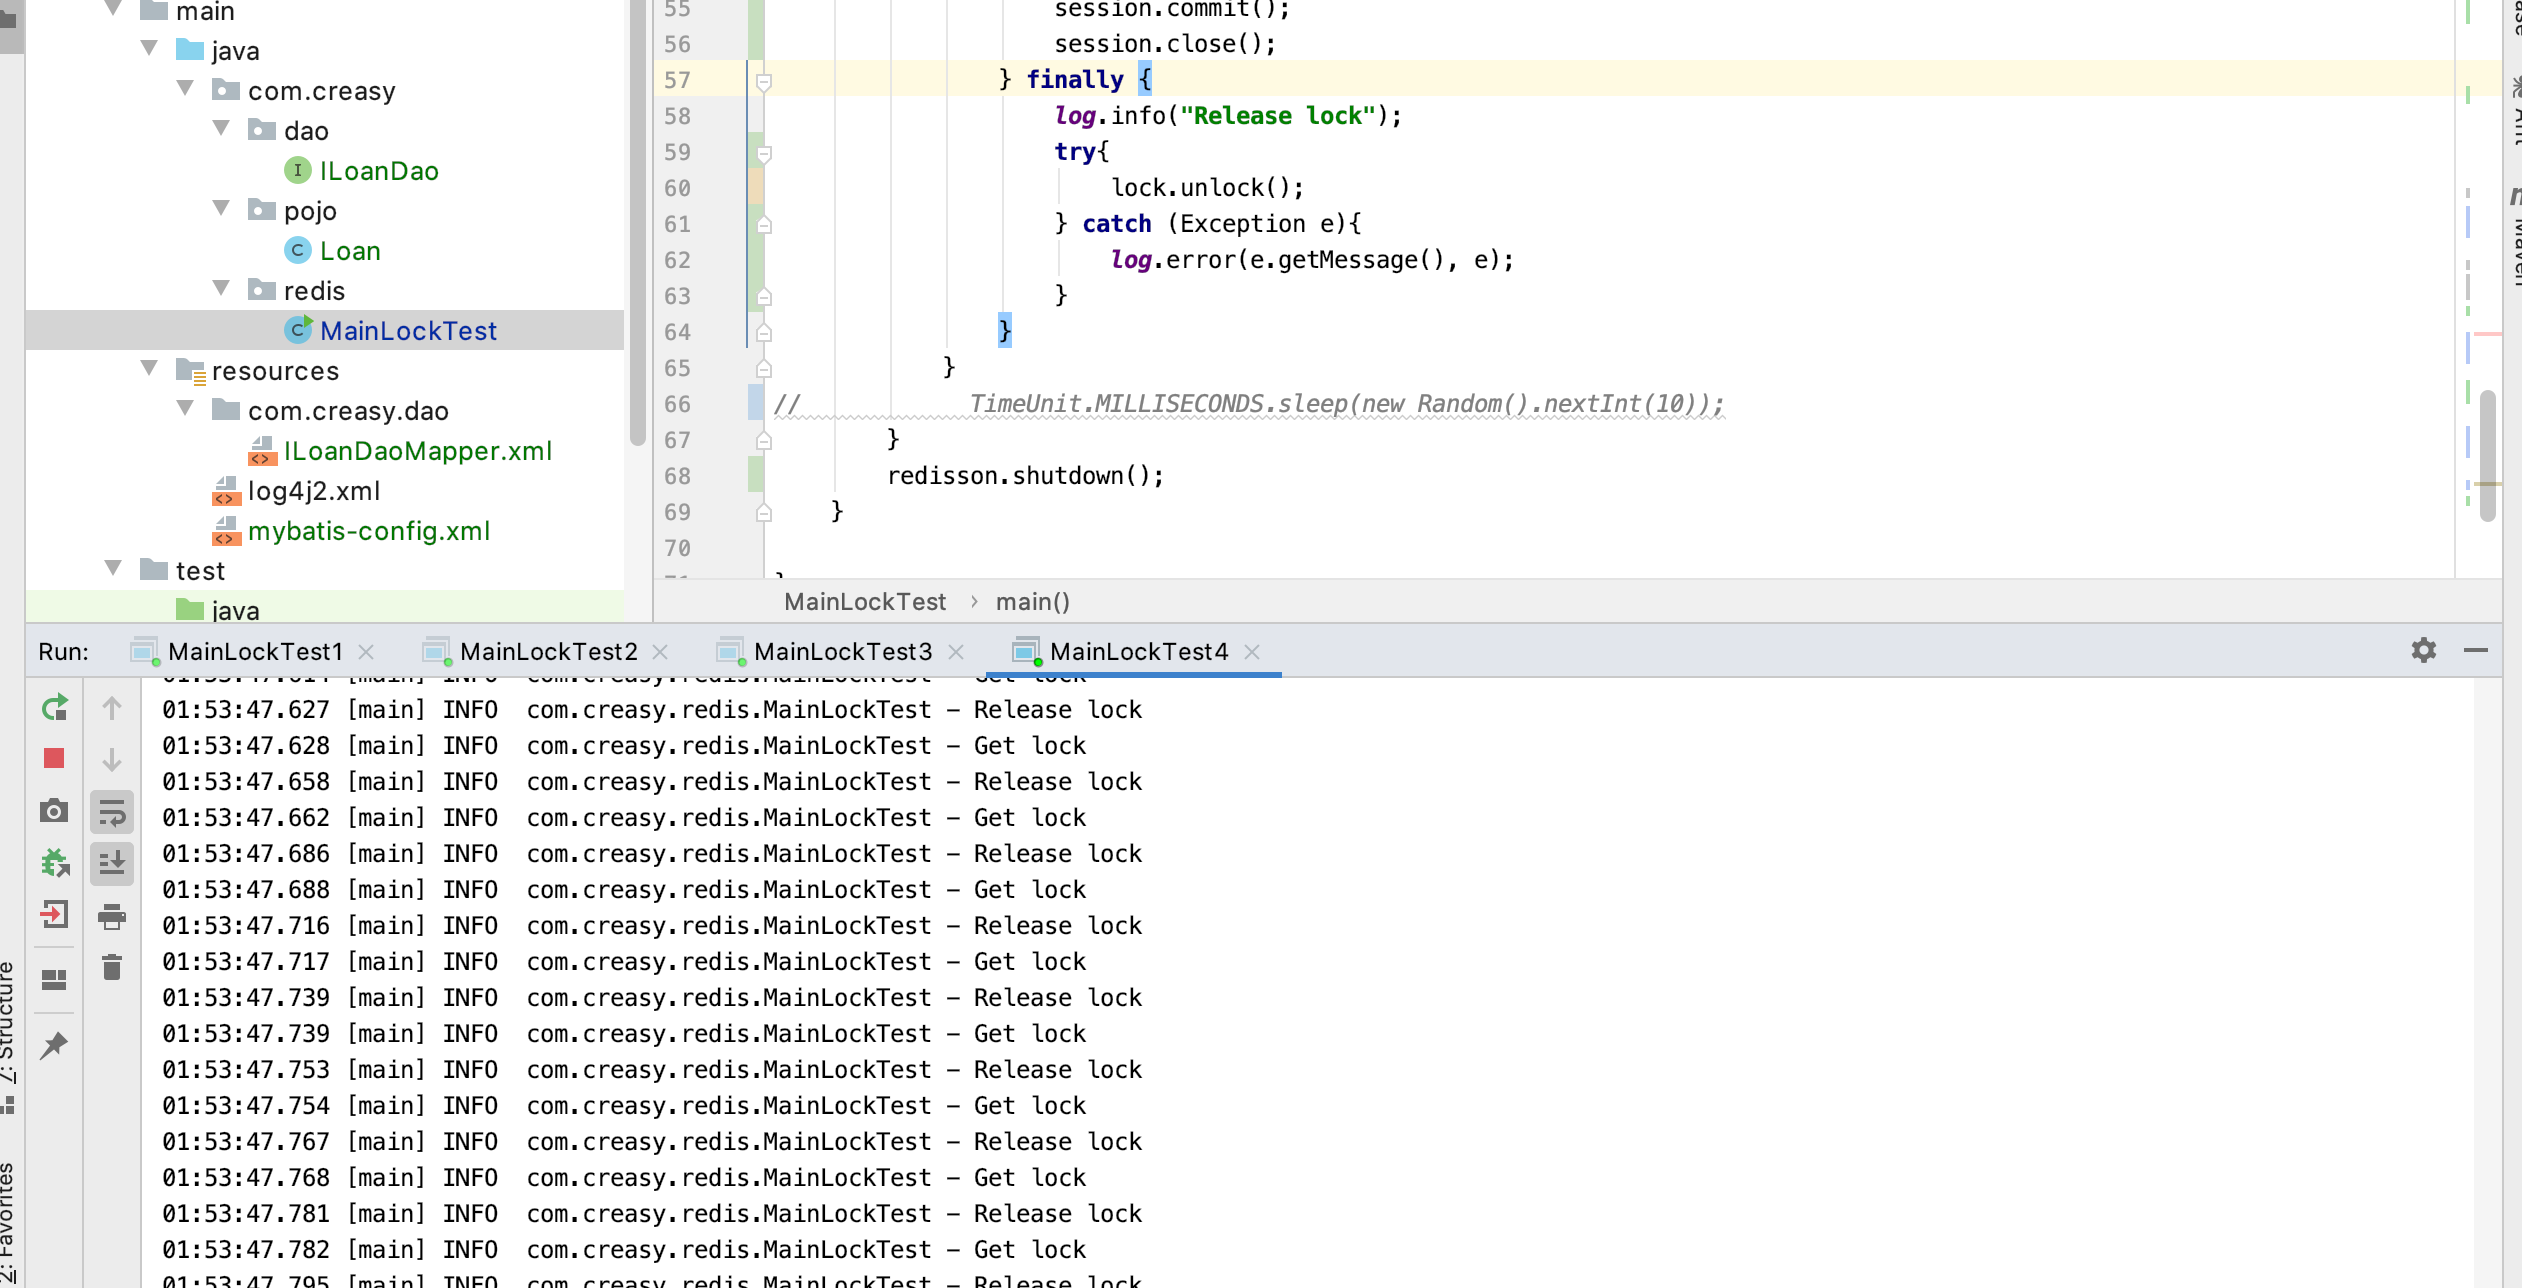Viewport: 2522px width, 1288px height.
Task: Click the Print output icon
Action: (112, 915)
